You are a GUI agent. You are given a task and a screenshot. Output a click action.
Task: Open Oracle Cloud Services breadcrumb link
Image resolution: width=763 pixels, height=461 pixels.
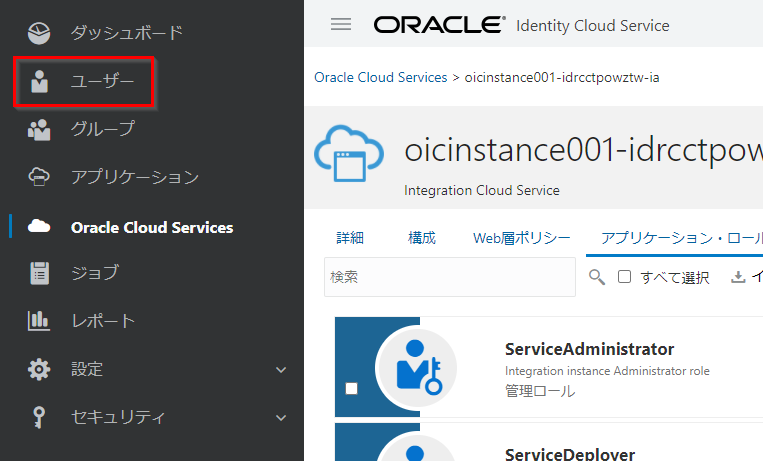[x=380, y=77]
